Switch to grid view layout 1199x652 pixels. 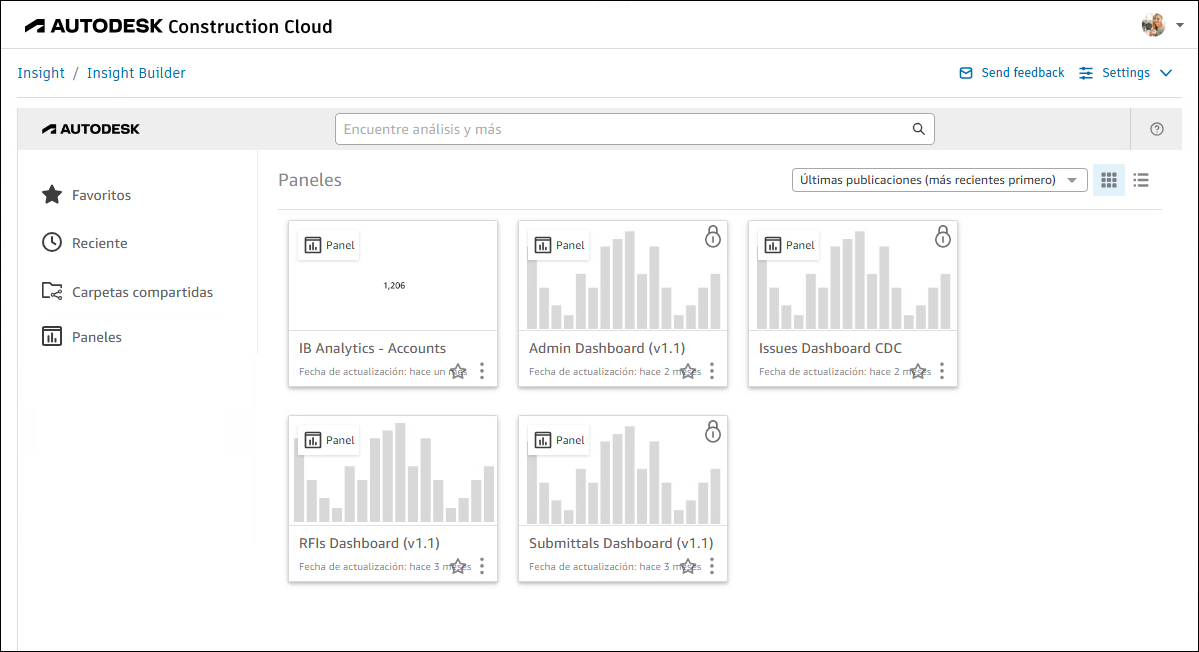pos(1108,180)
